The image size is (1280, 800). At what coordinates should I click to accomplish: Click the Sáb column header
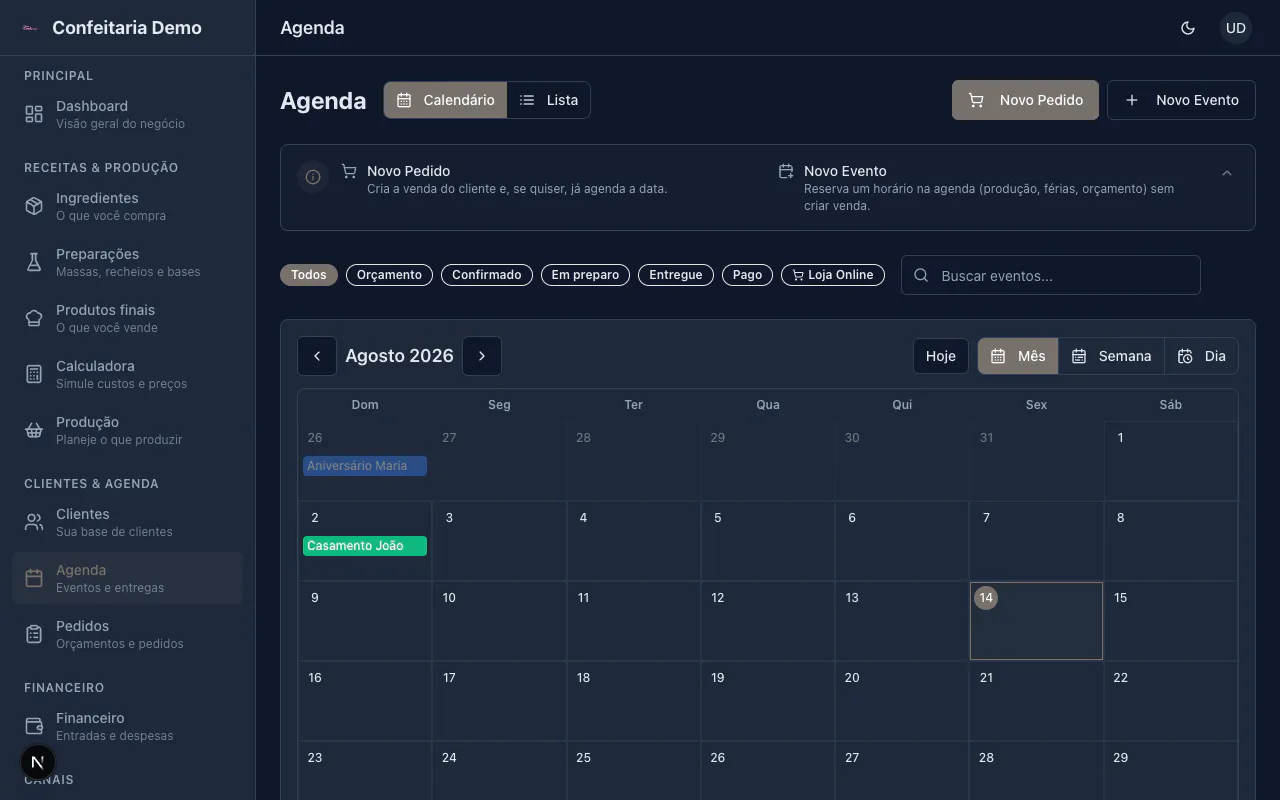point(1170,405)
